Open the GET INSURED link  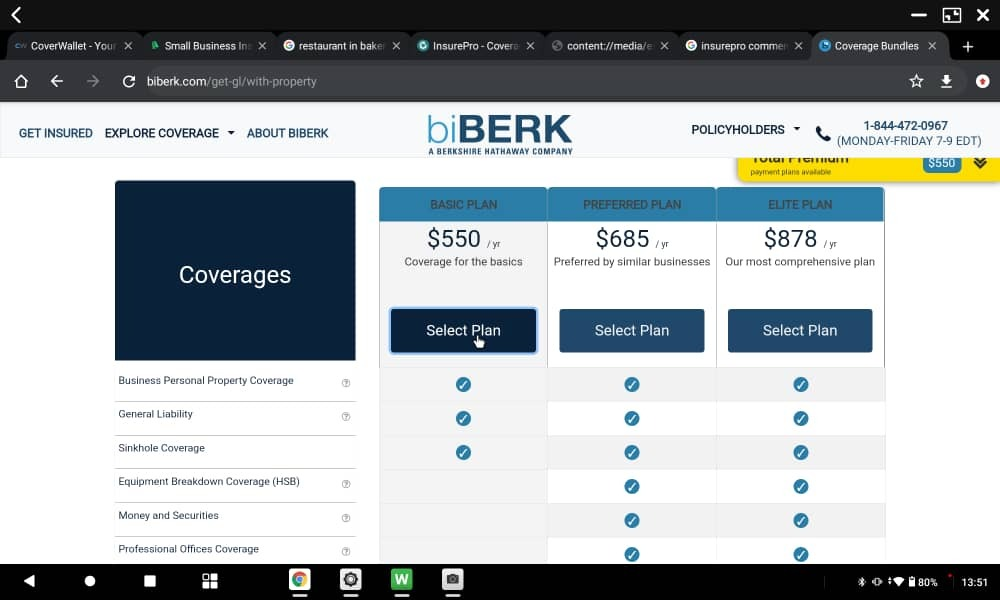(x=55, y=133)
